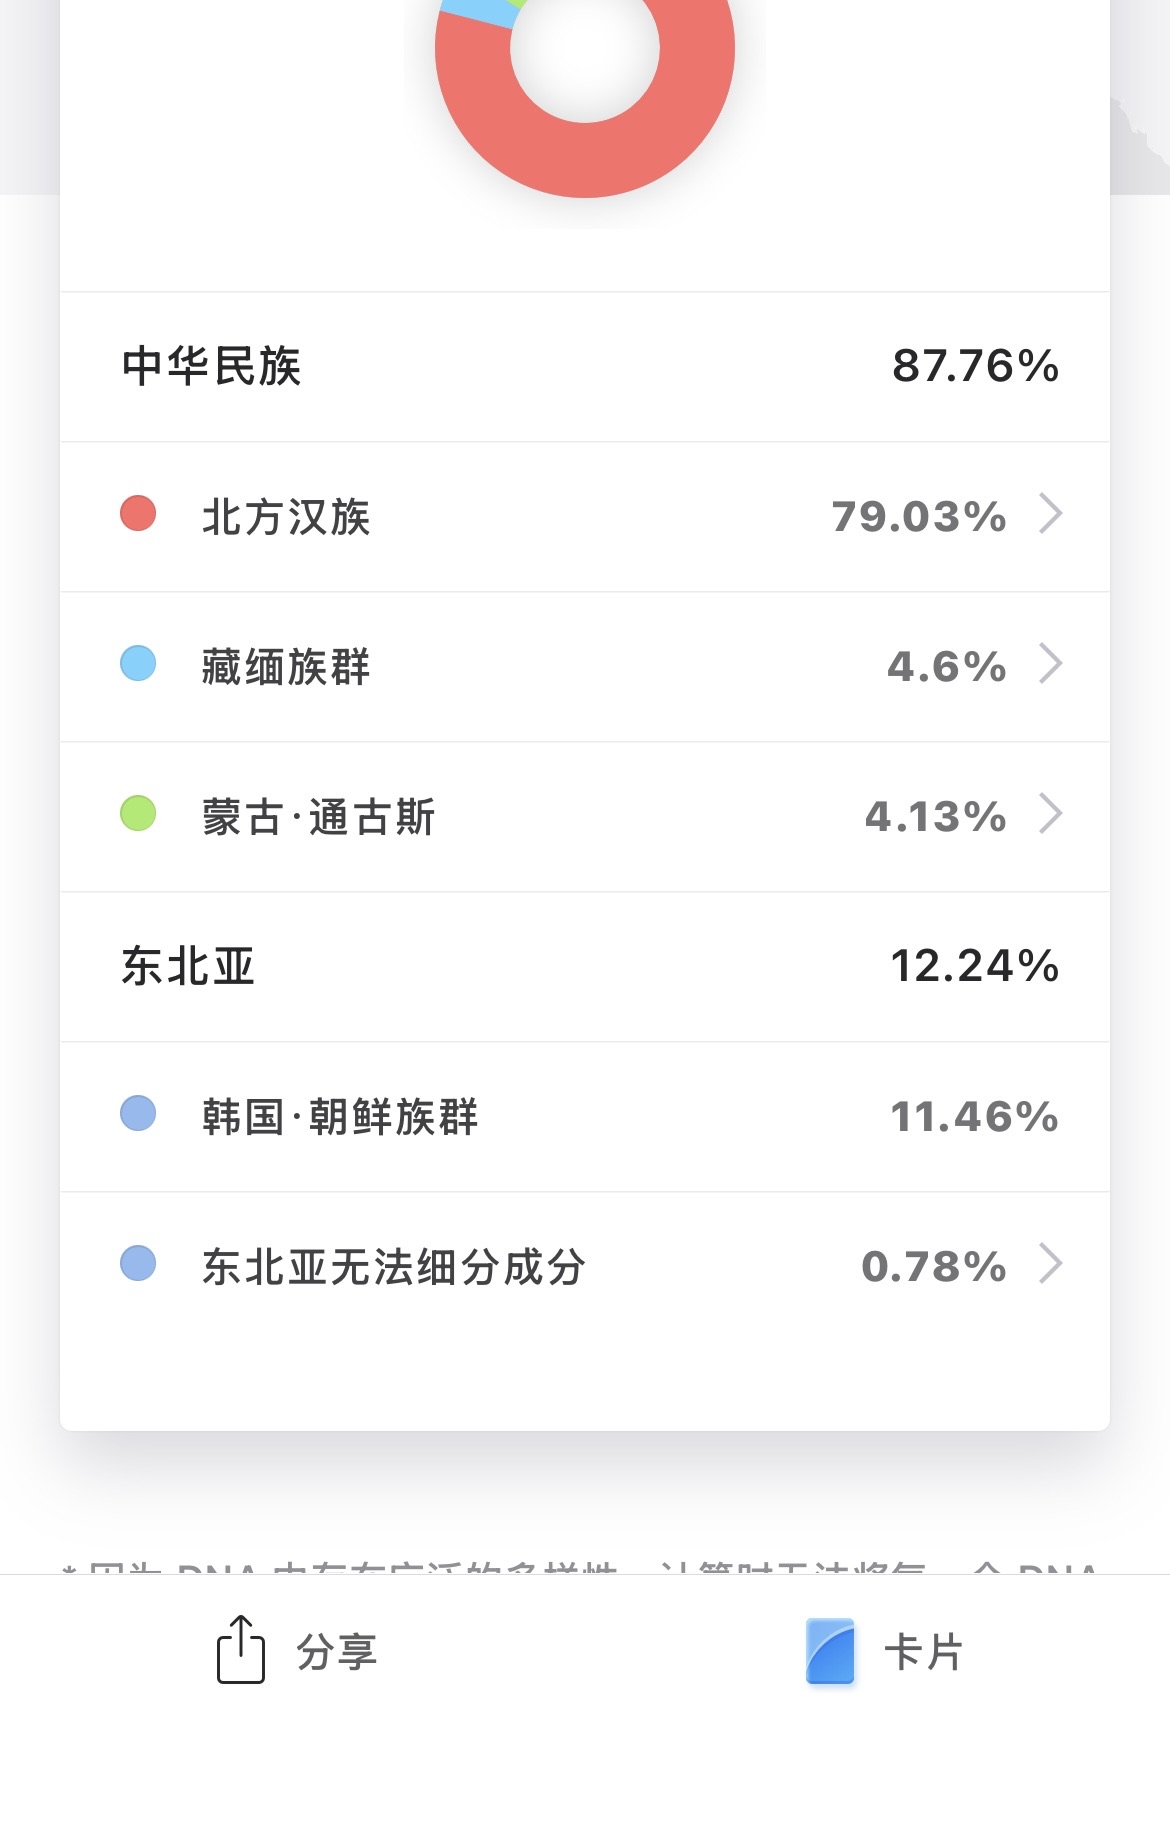
Task: Expand 藏缅族群 details chevron
Action: [x=1050, y=664]
